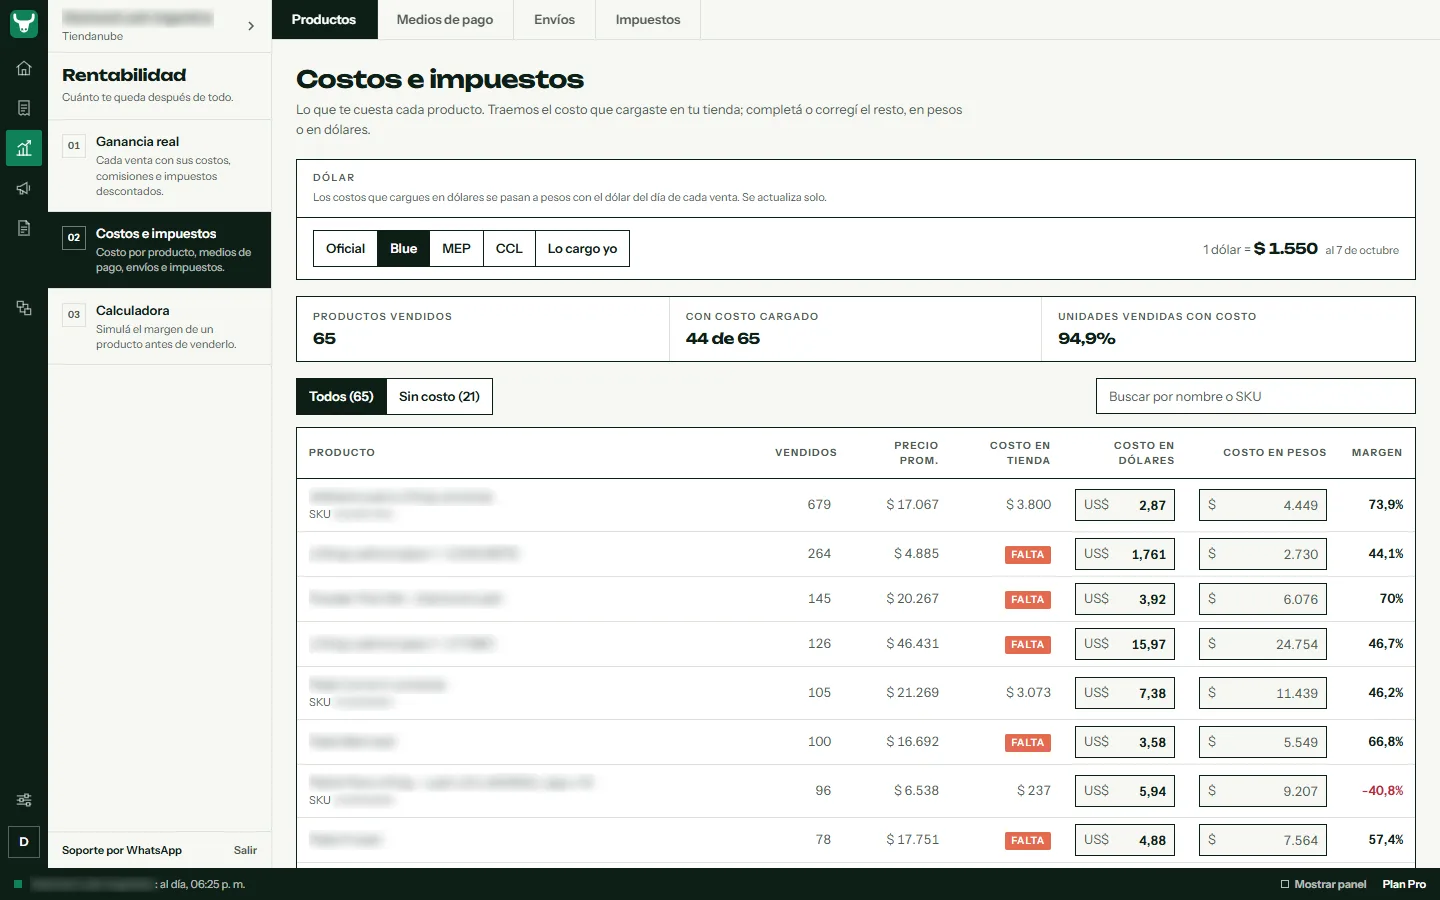
Task: Open the document page icon in sidebar
Action: (24, 228)
